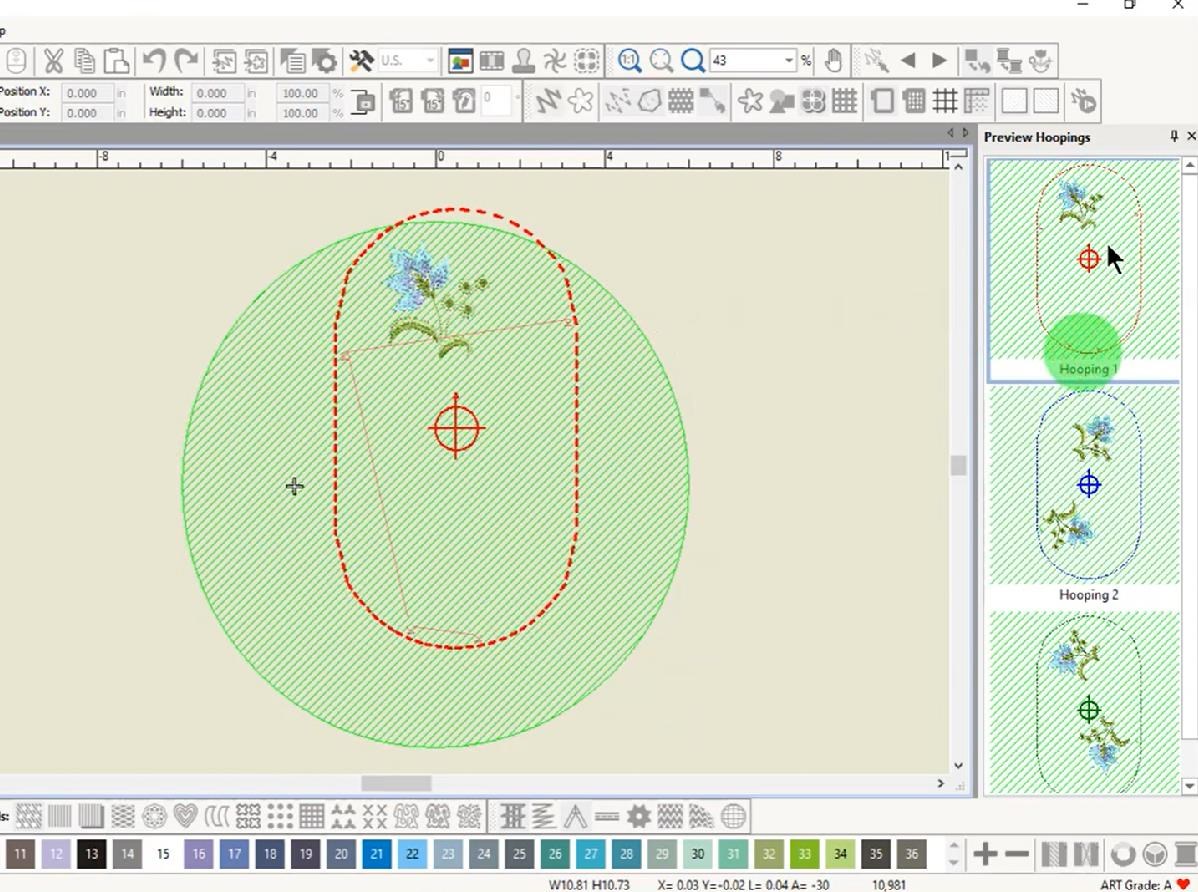The height and width of the screenshot is (892, 1198).
Task: Toggle the Preview Hoopings panel pin
Action: tap(1172, 136)
